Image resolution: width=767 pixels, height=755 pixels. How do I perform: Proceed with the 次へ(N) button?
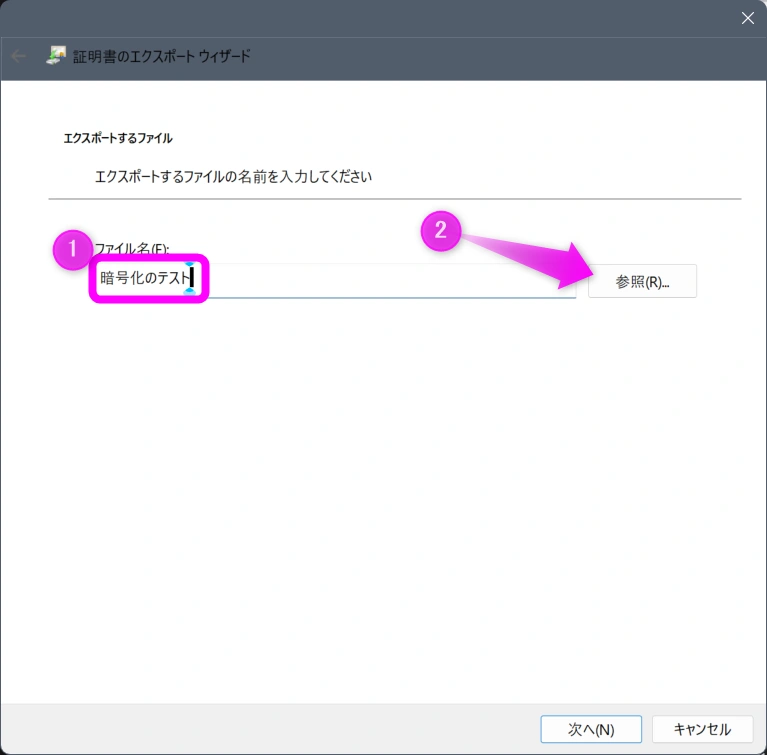(x=591, y=729)
